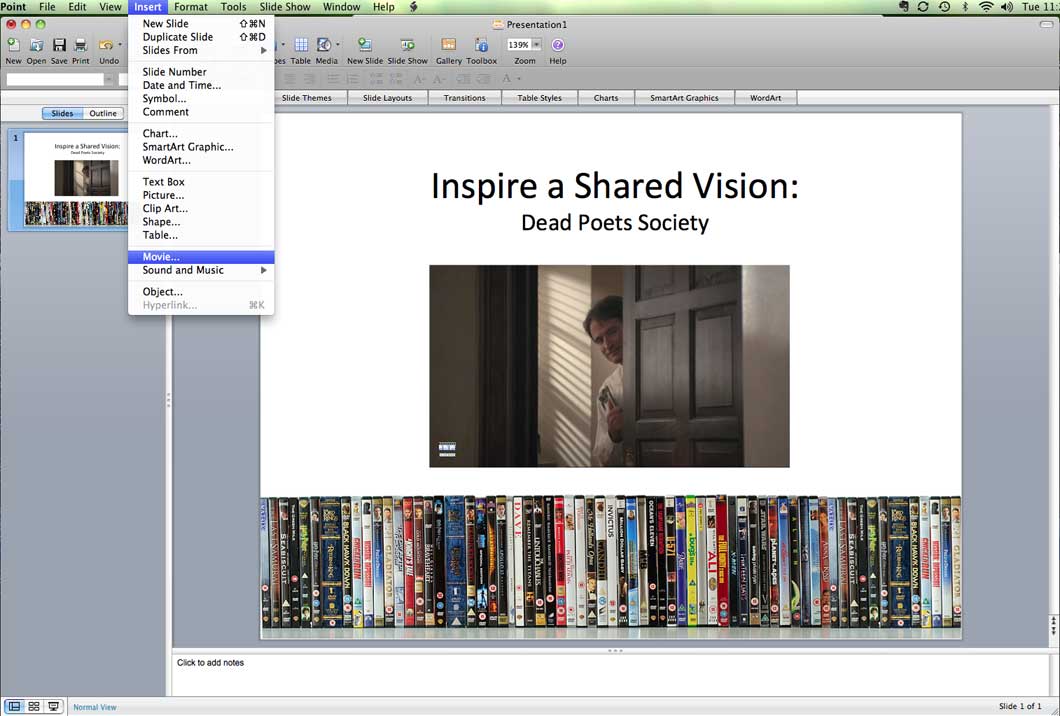
Task: Open the Window menu
Action: click(341, 7)
